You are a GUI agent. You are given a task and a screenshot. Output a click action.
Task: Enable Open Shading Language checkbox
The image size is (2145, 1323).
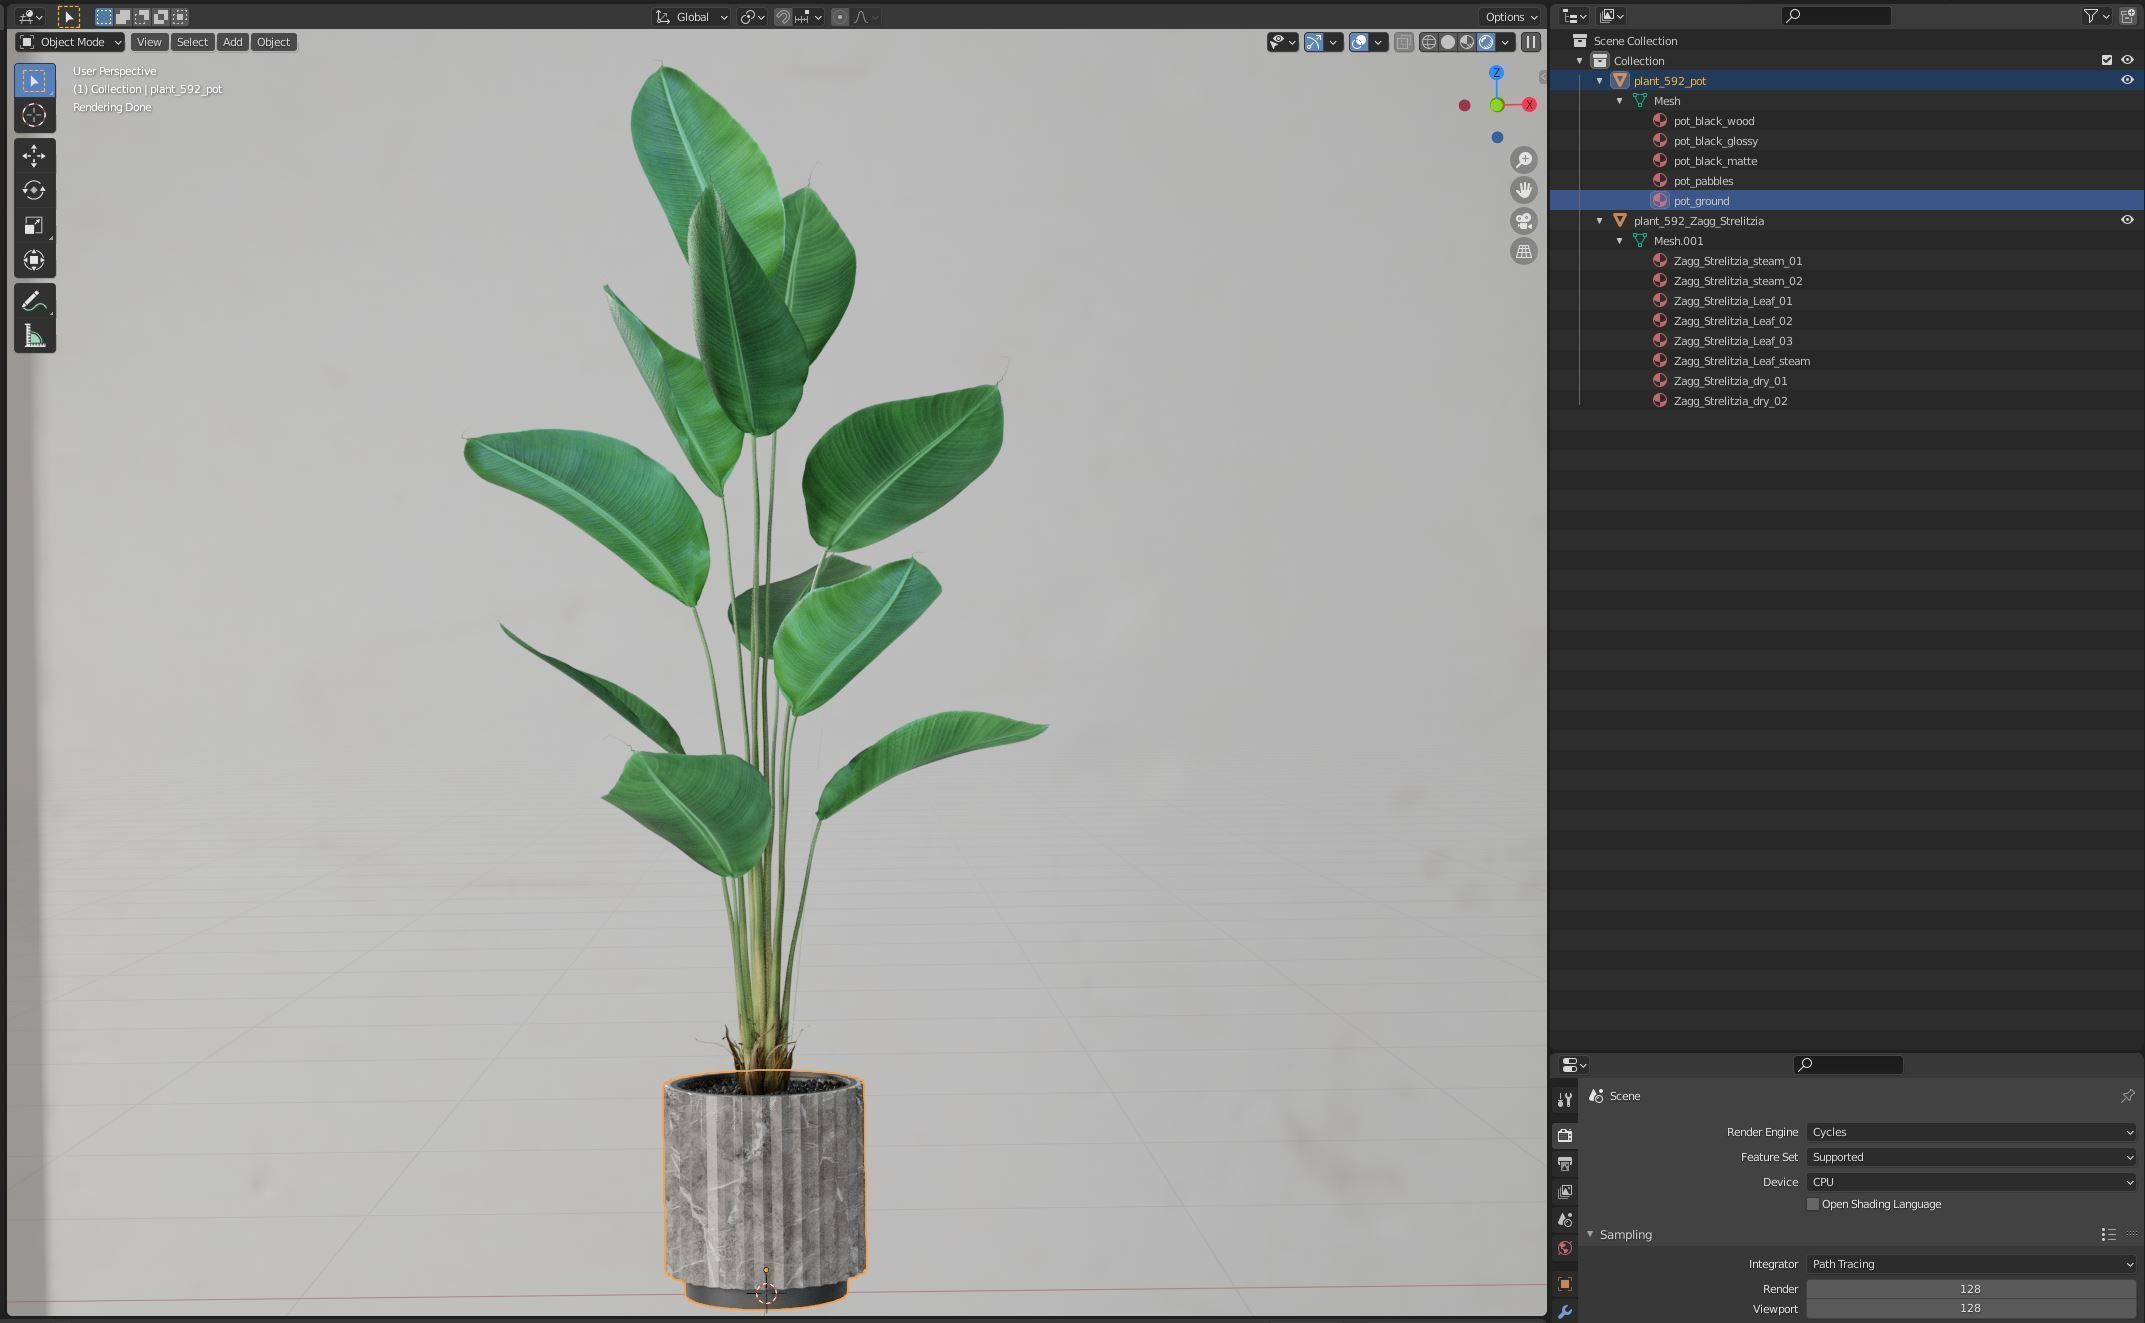pos(1813,1204)
